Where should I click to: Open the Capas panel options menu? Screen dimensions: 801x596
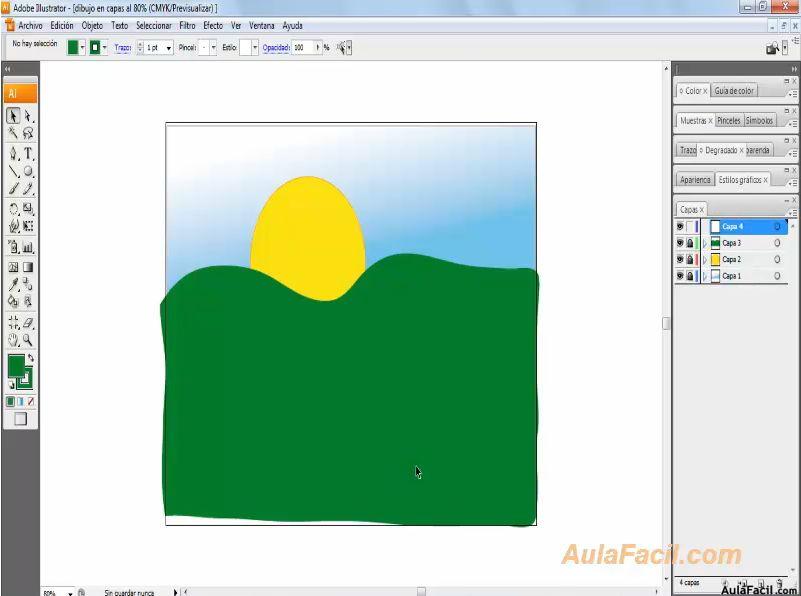[792, 212]
